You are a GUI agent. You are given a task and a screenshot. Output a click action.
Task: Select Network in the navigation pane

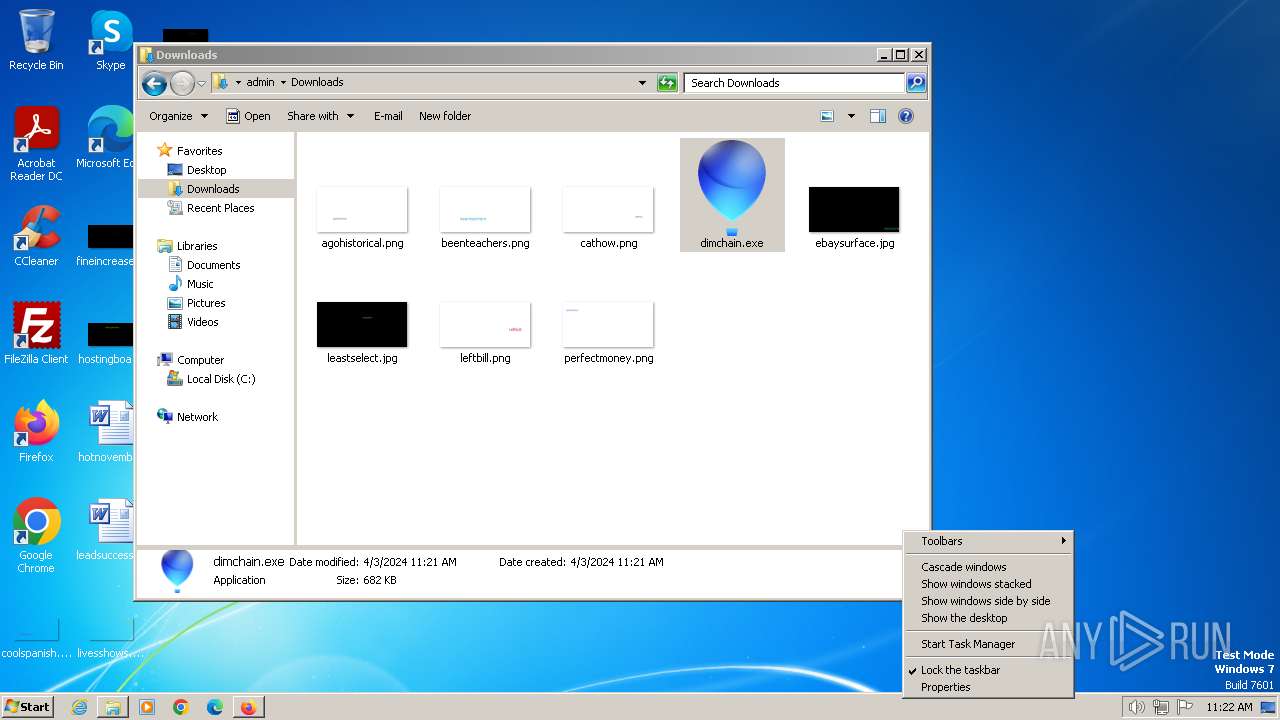[x=188, y=417]
